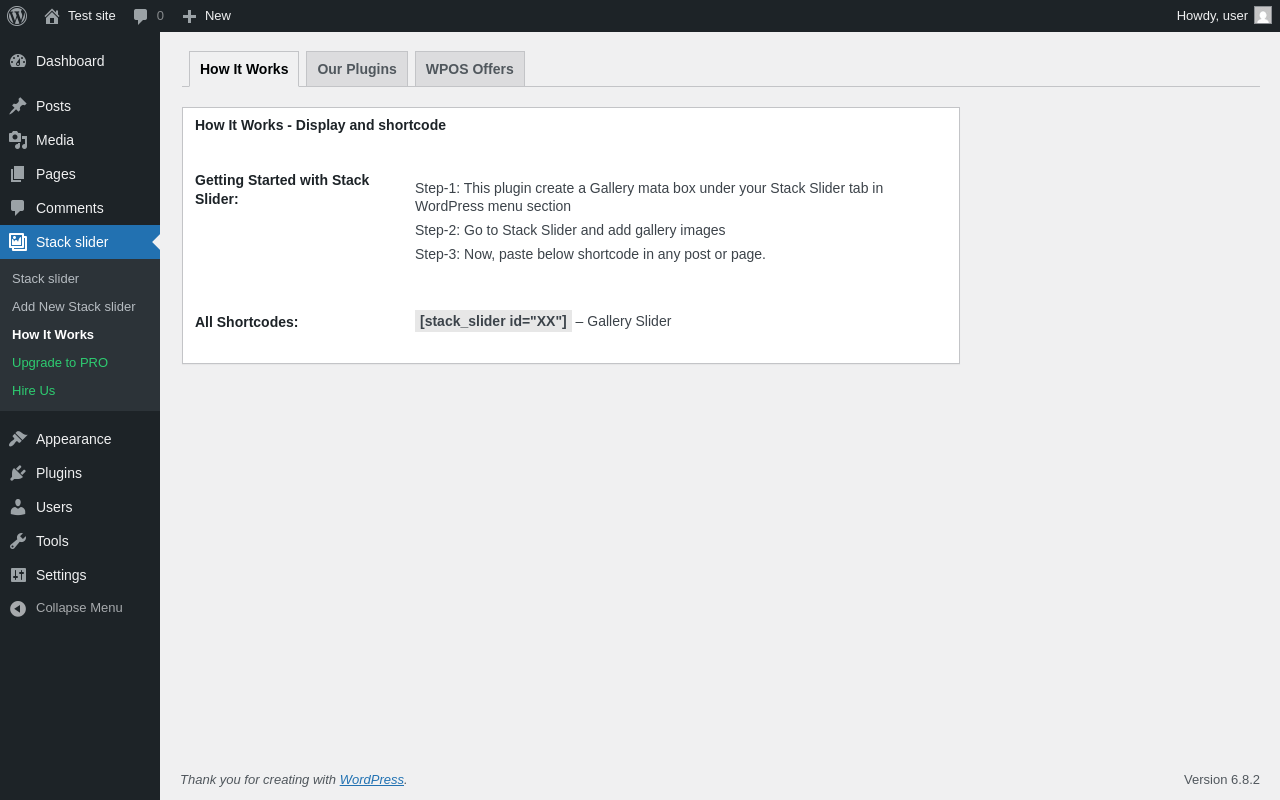Screen dimensions: 1280x800
Task: Click the Collapse Menu arrow icon
Action: (x=18, y=608)
